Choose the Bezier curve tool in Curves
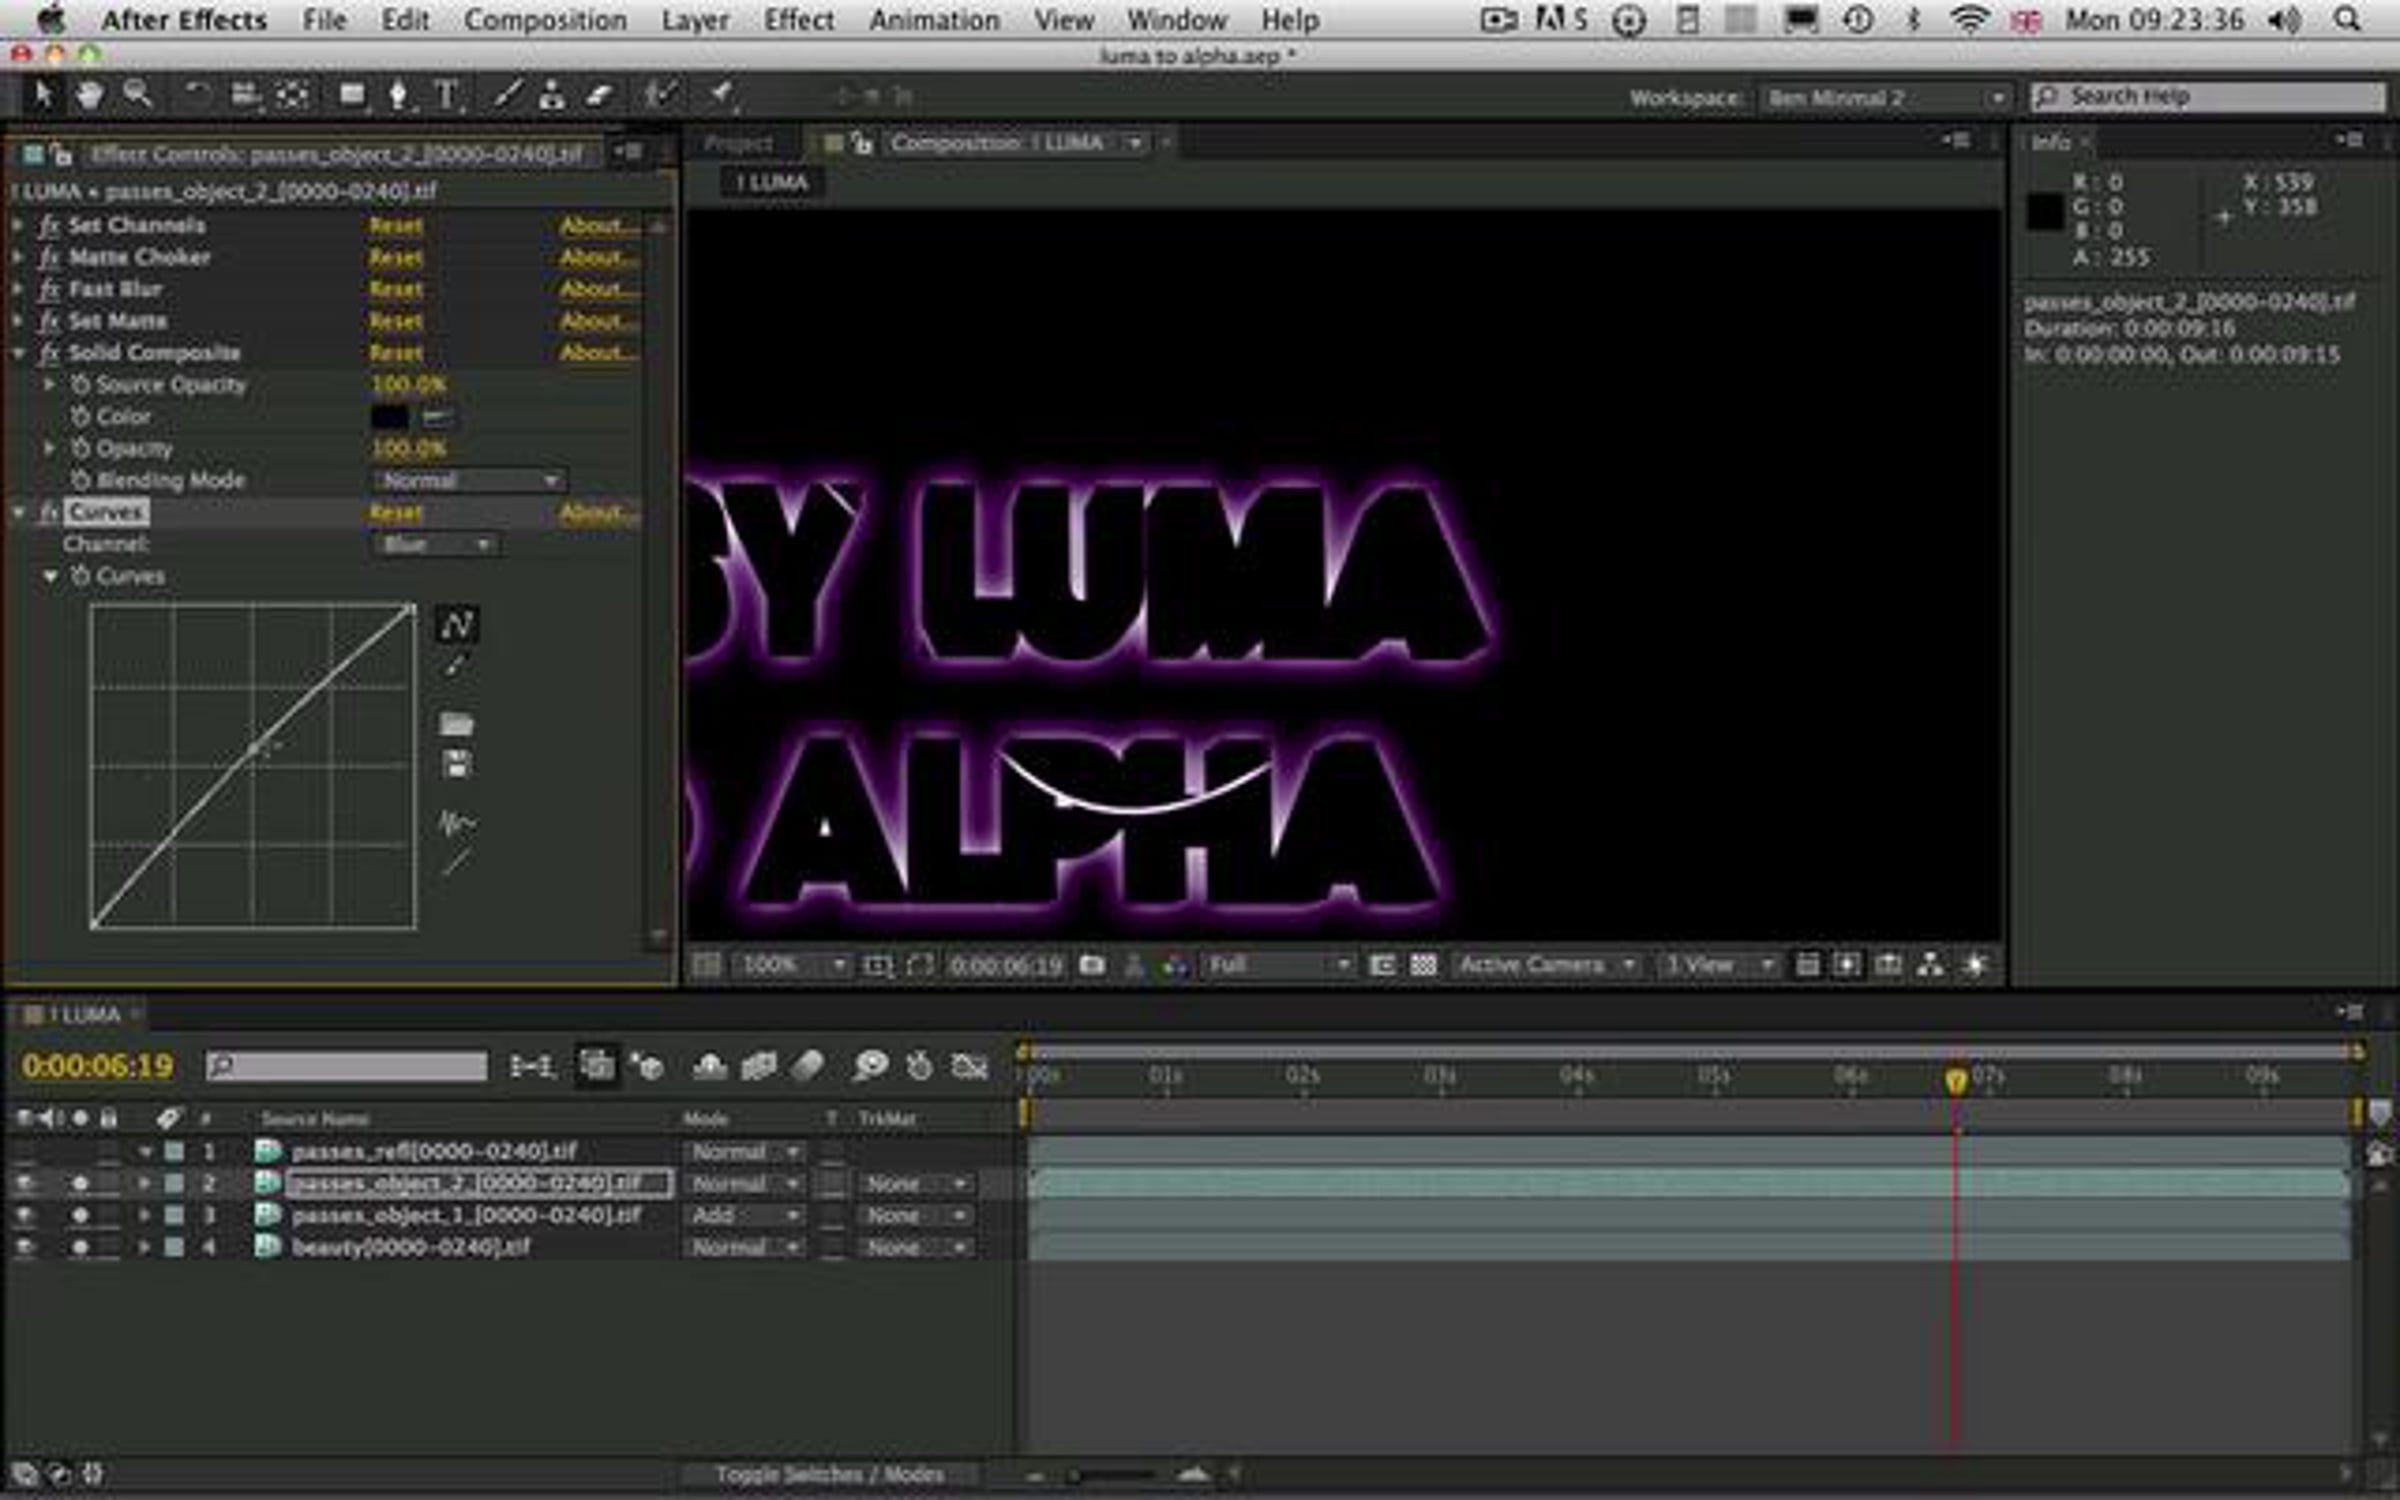The image size is (2400, 1500). (x=457, y=625)
